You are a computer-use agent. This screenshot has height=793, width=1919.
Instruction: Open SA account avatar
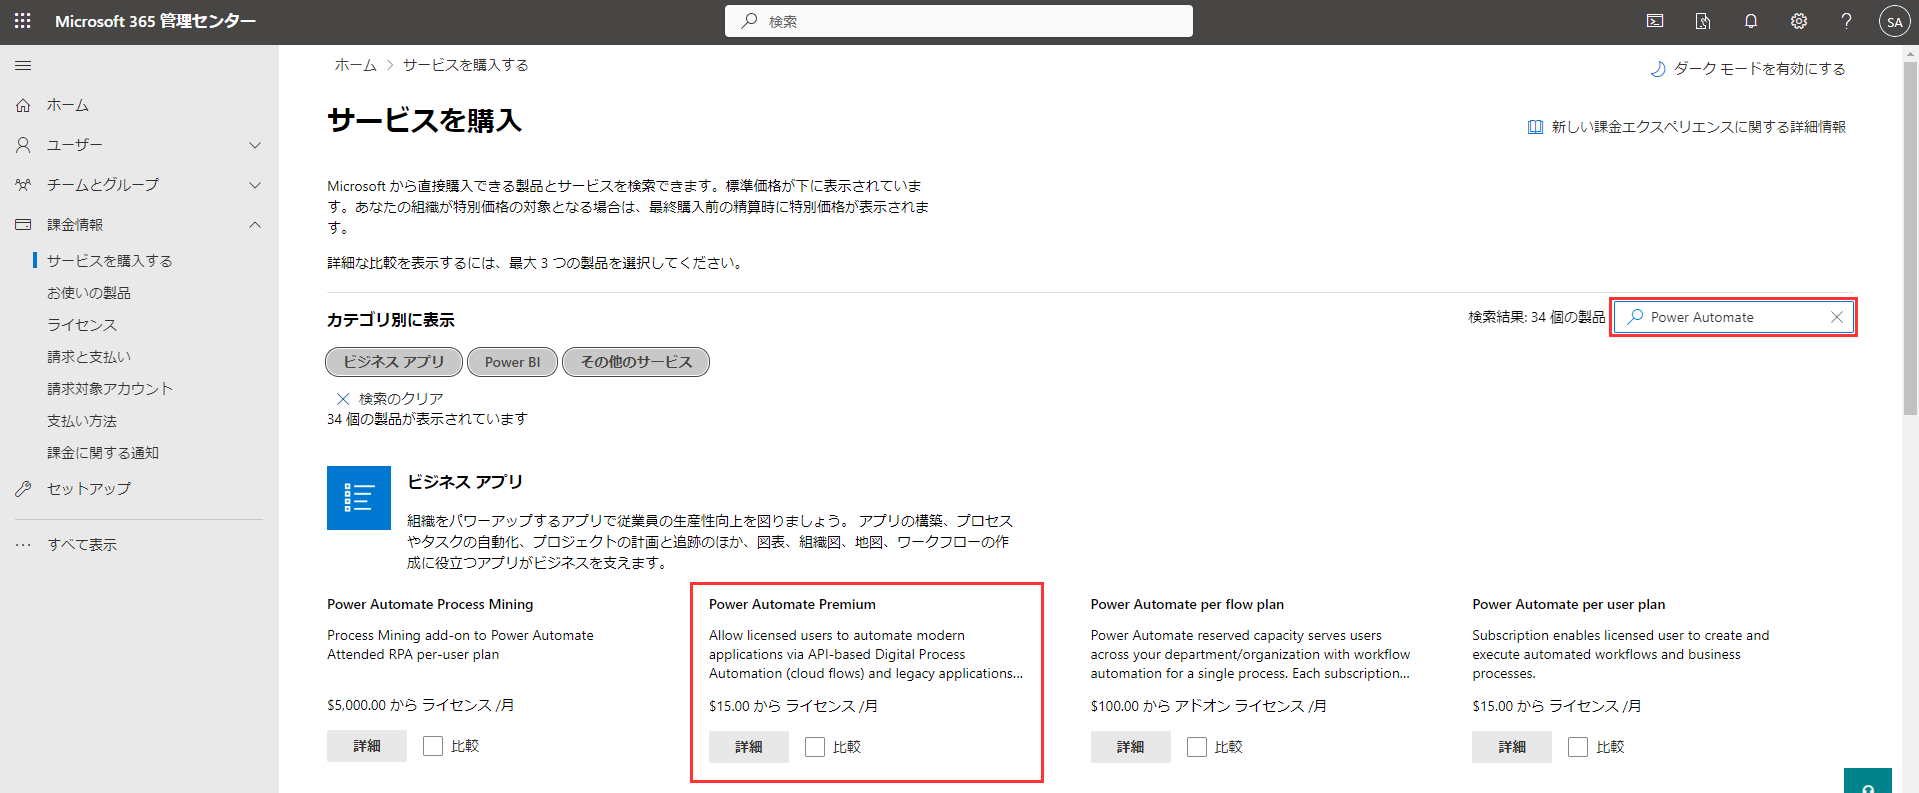(1895, 21)
